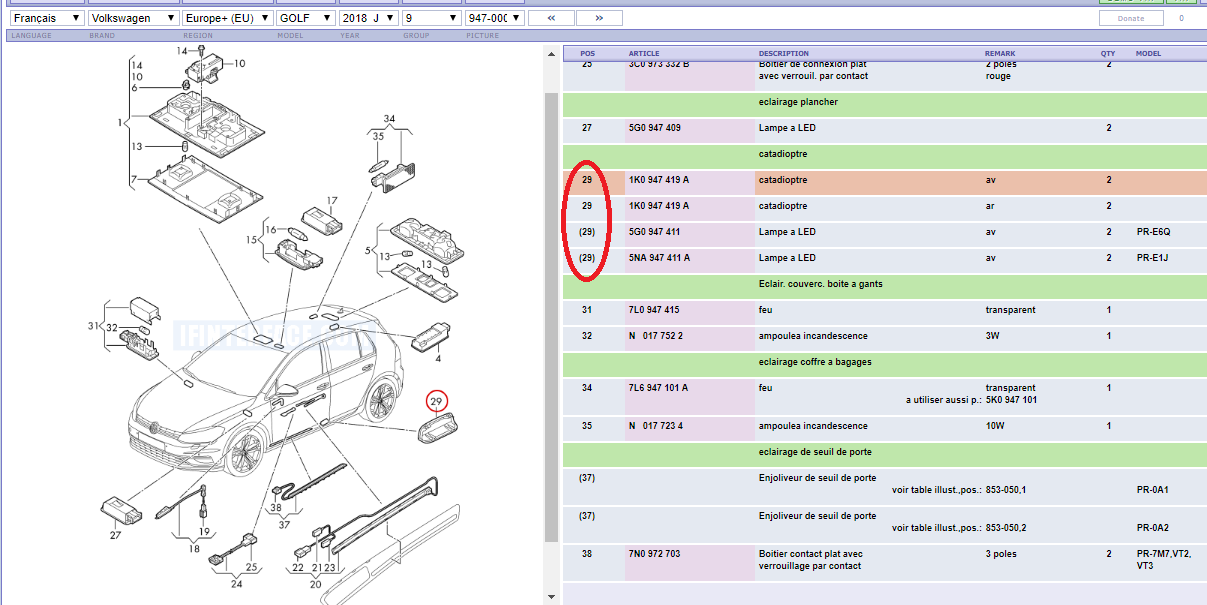Open the 2018 year dropdown
Screen dimensions: 1207x605
click(367, 18)
